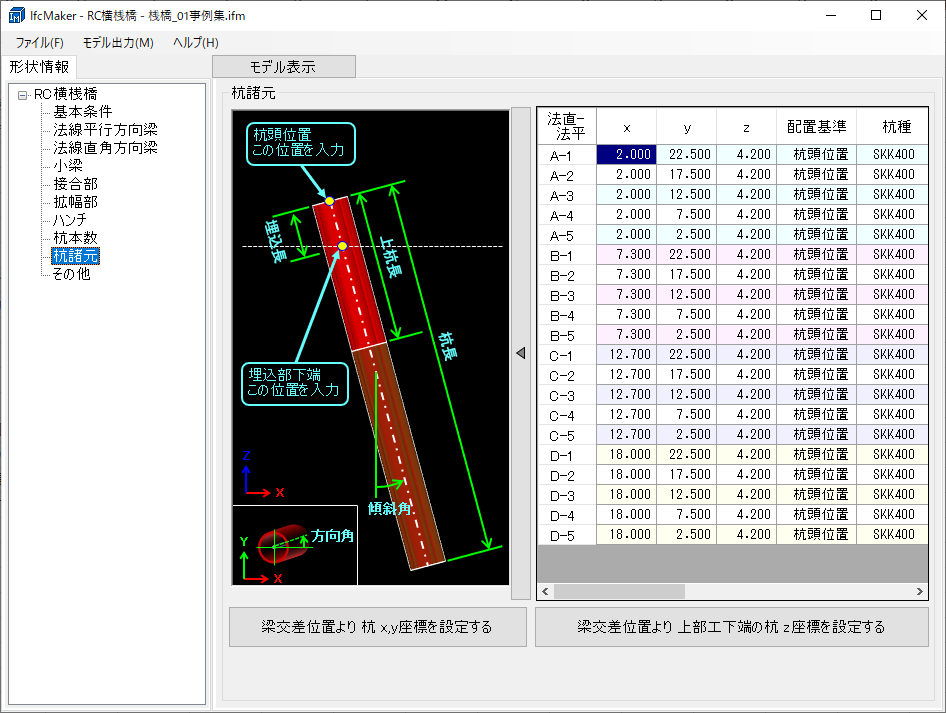946x713 pixels.
Task: Switch to the 形状情報 tab
Action: [x=39, y=66]
